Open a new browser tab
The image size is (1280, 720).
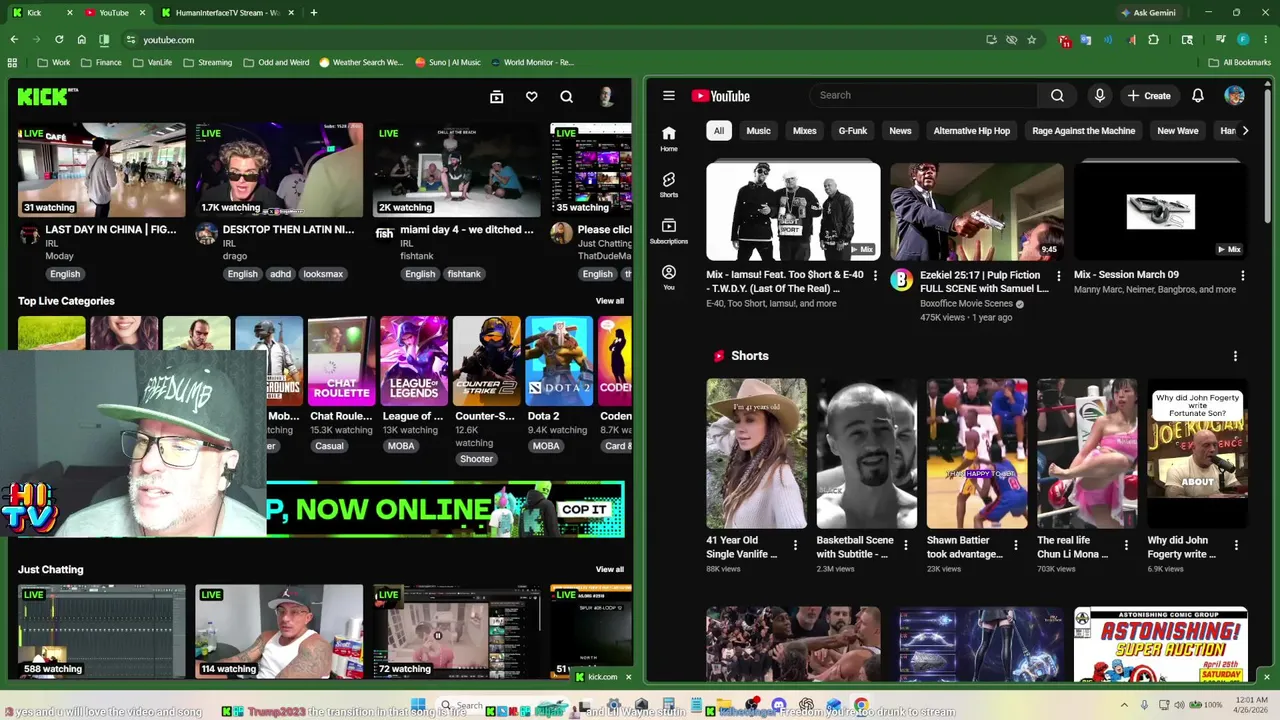click(314, 13)
